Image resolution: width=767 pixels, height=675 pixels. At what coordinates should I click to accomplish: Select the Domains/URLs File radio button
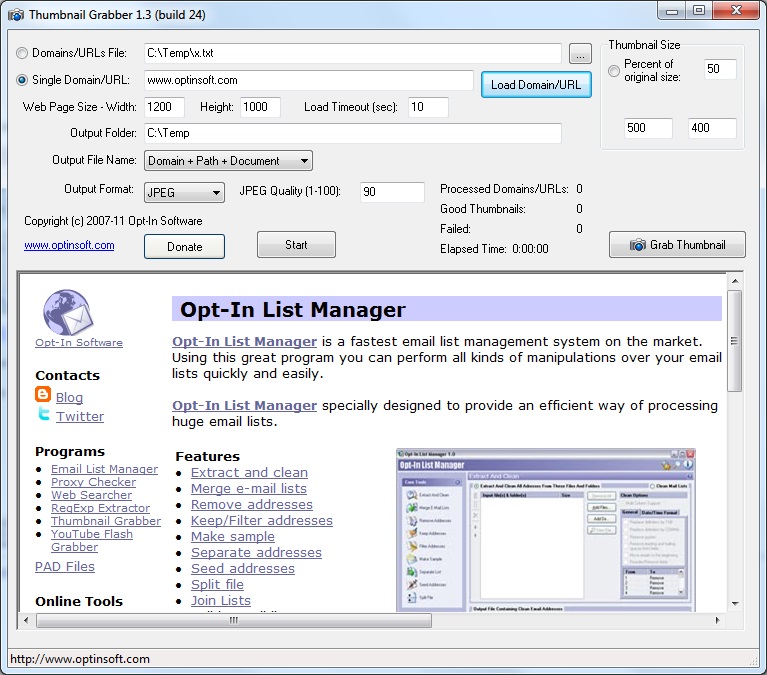pyautogui.click(x=23, y=53)
